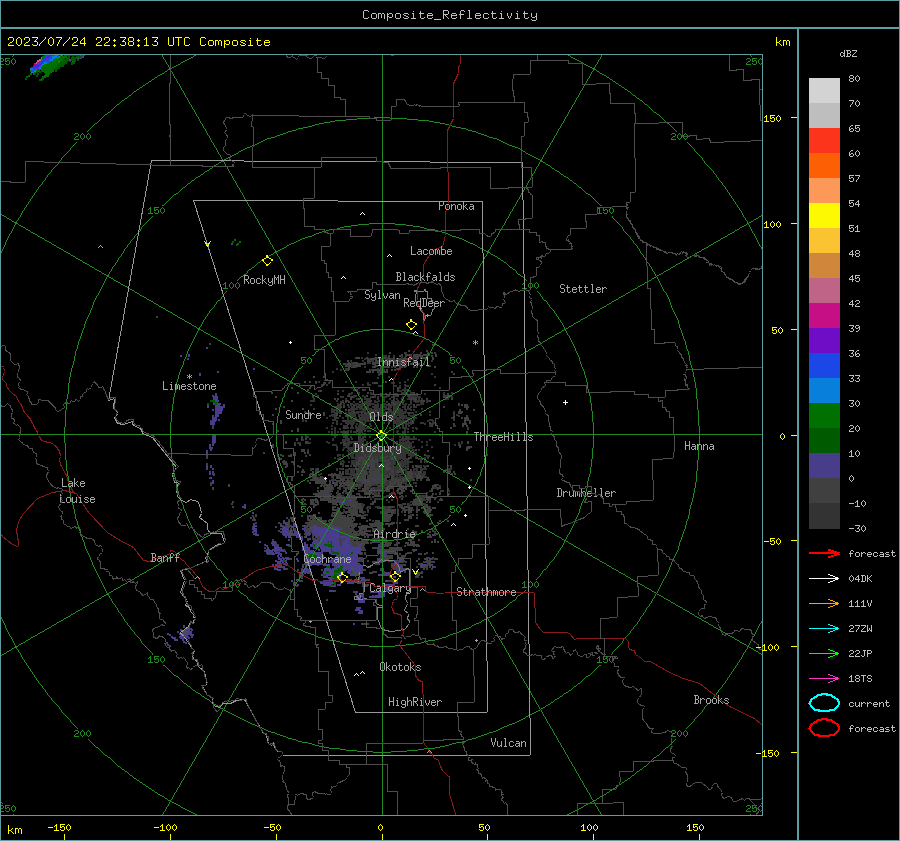Screen dimensions: 900x841
Task: Click the Innisfail city label
Action: click(404, 362)
